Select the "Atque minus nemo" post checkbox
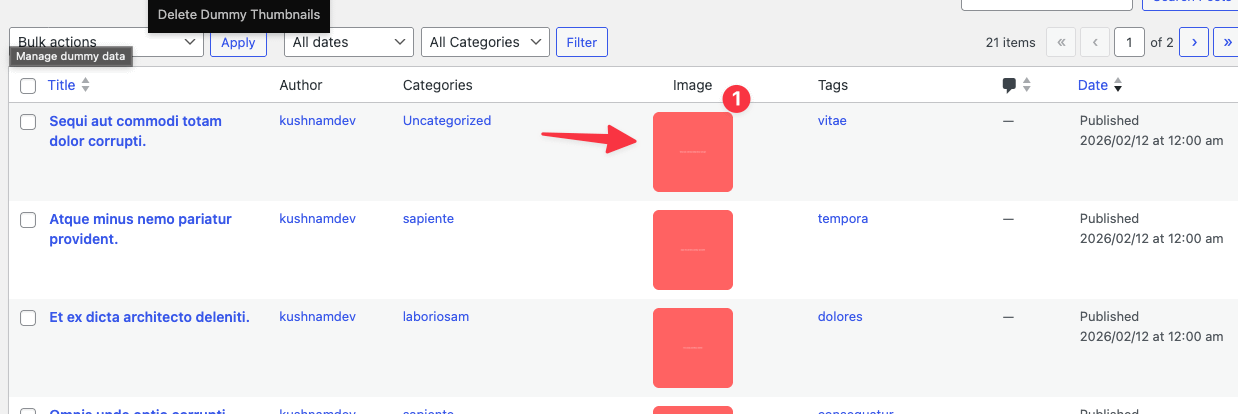The height and width of the screenshot is (414, 1238). click(28, 220)
